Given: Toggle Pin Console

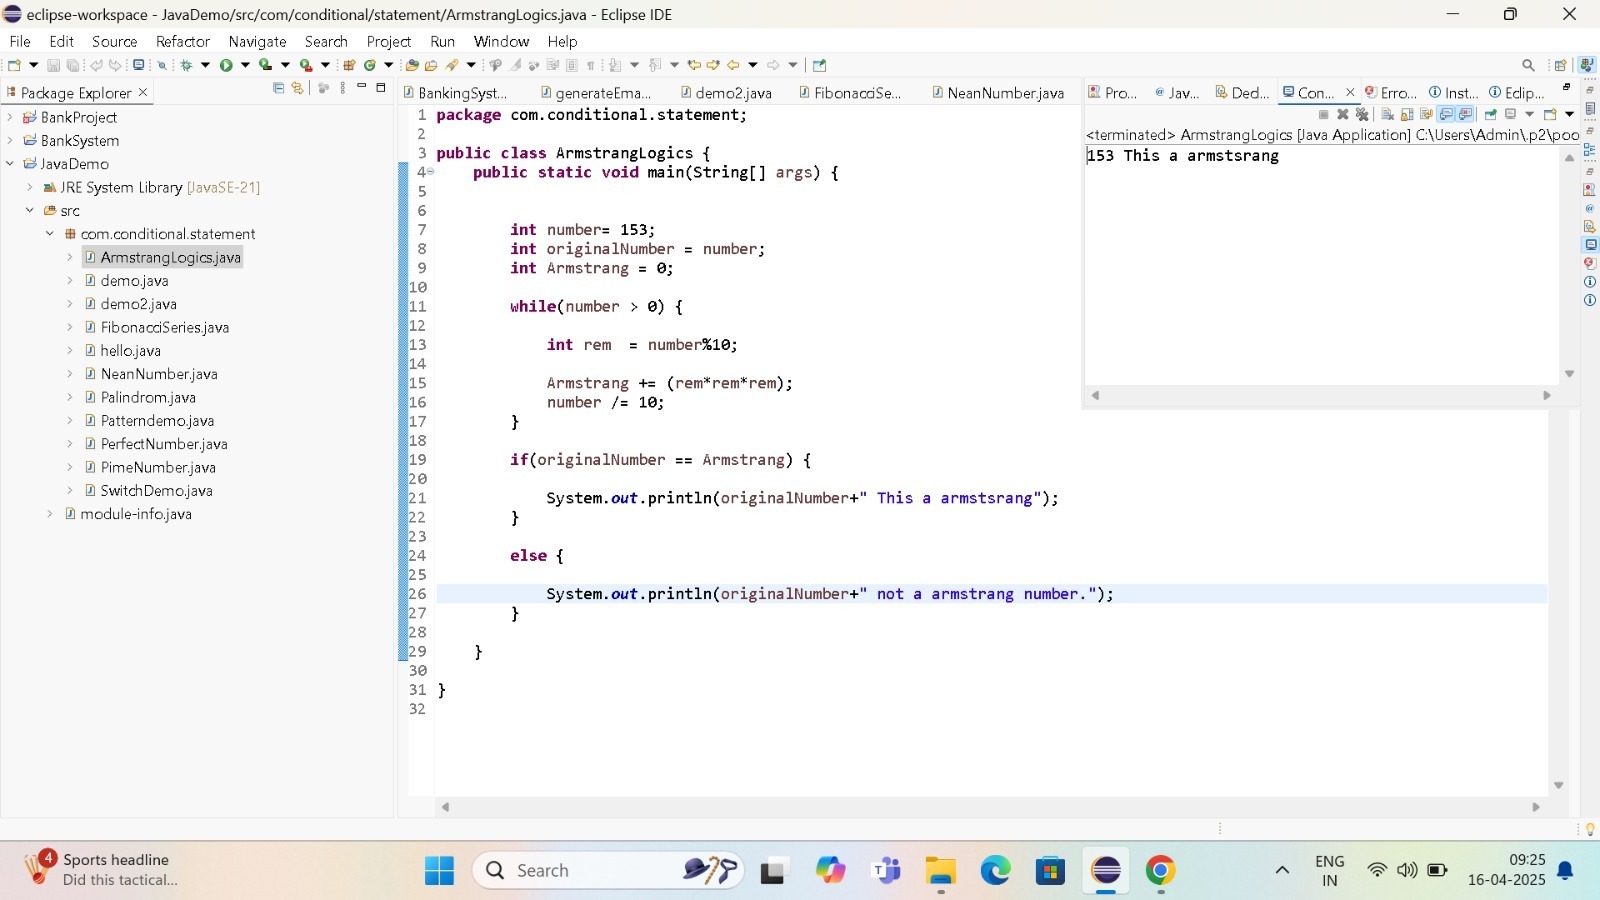Looking at the screenshot, I should click(1491, 114).
